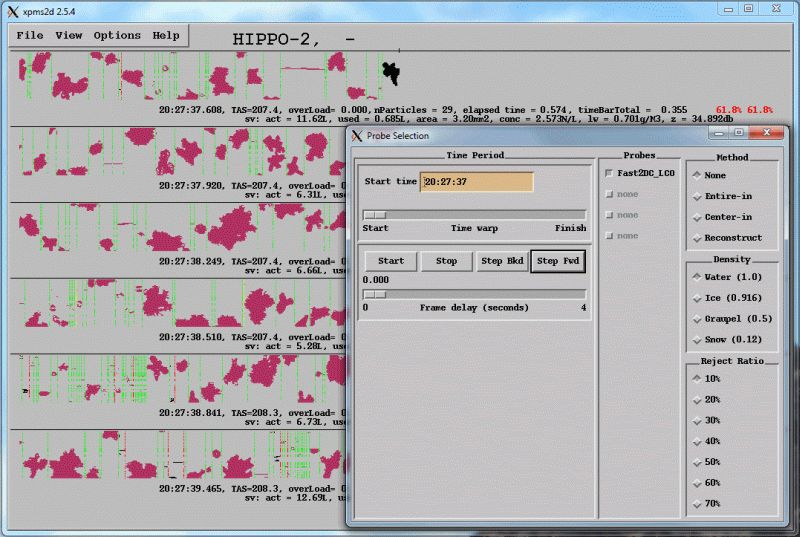Advance one frame with Step Fwd

[x=558, y=261]
